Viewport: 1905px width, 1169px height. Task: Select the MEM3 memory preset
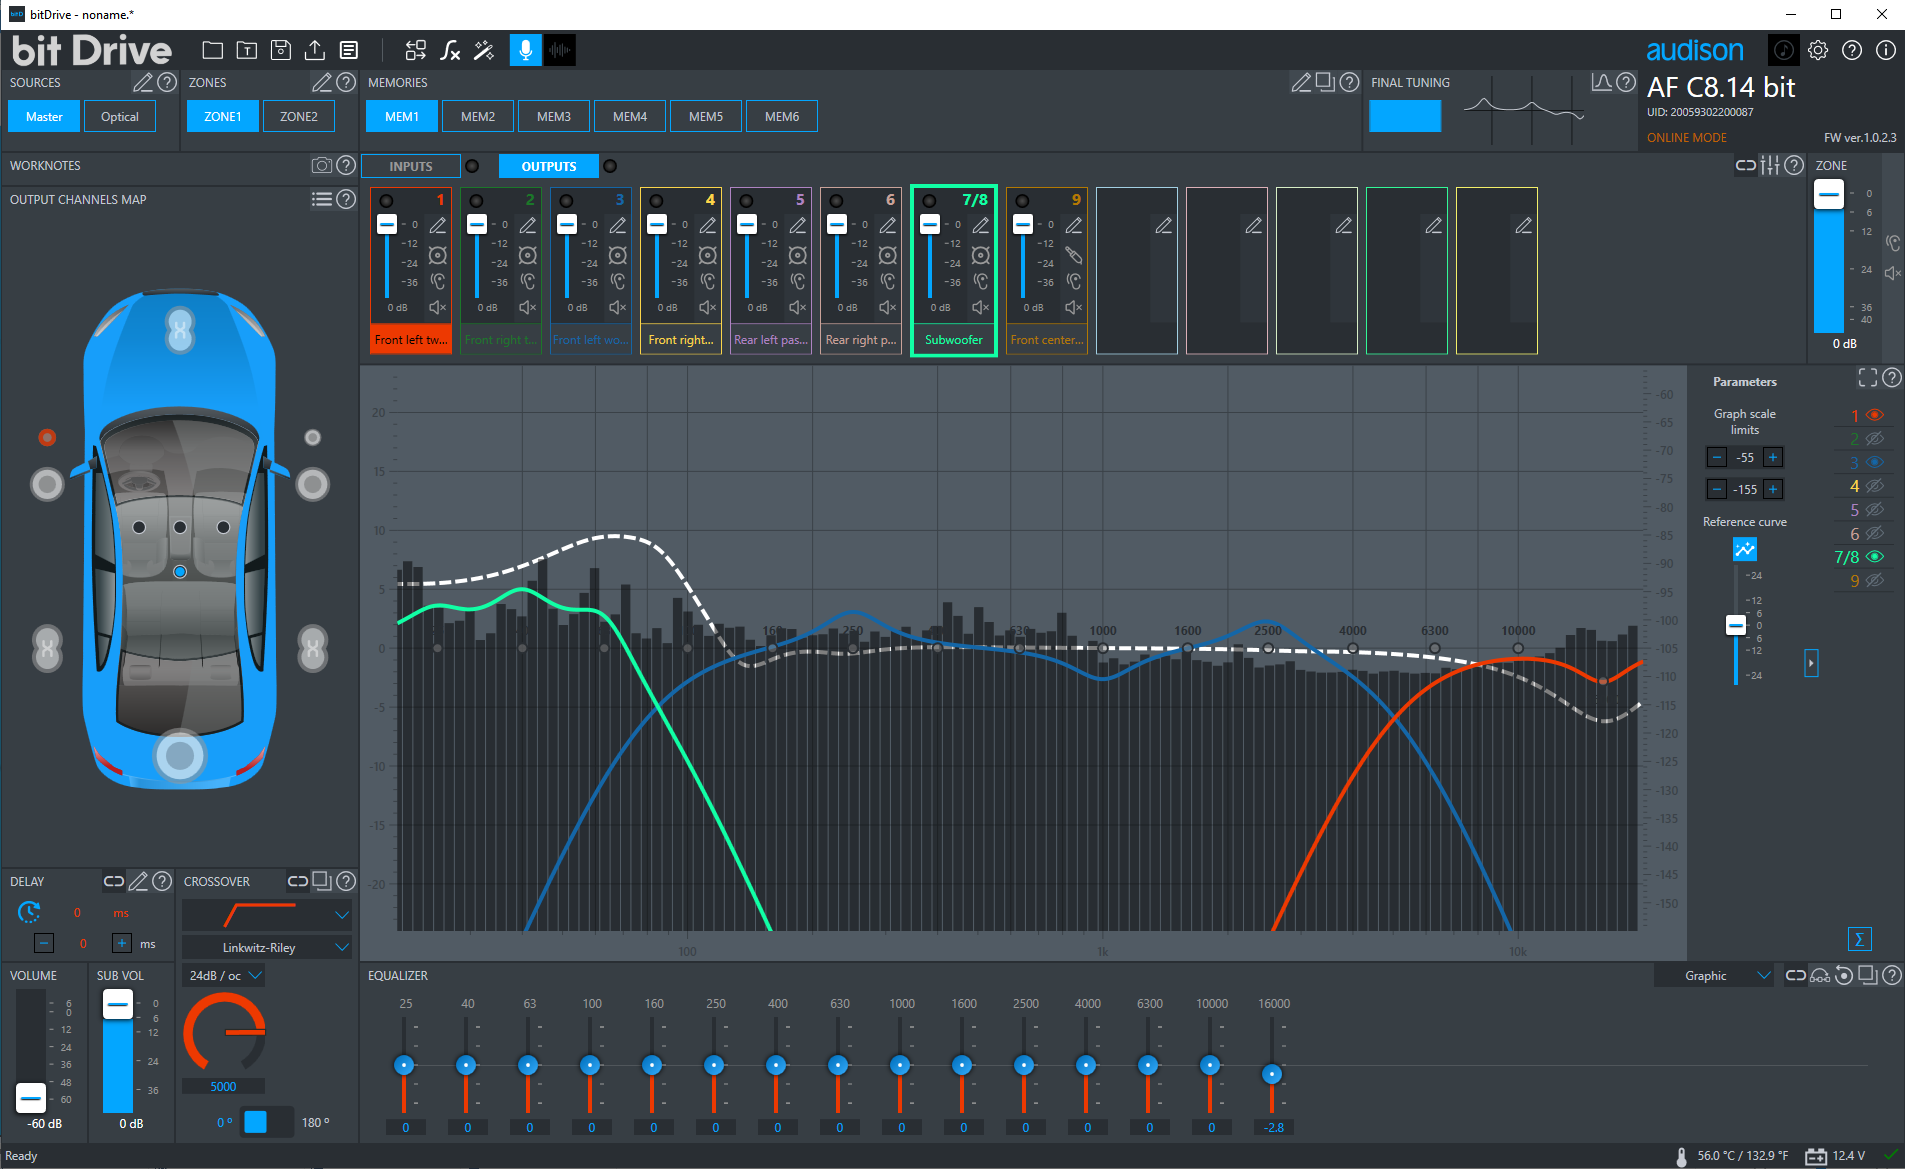tap(554, 116)
